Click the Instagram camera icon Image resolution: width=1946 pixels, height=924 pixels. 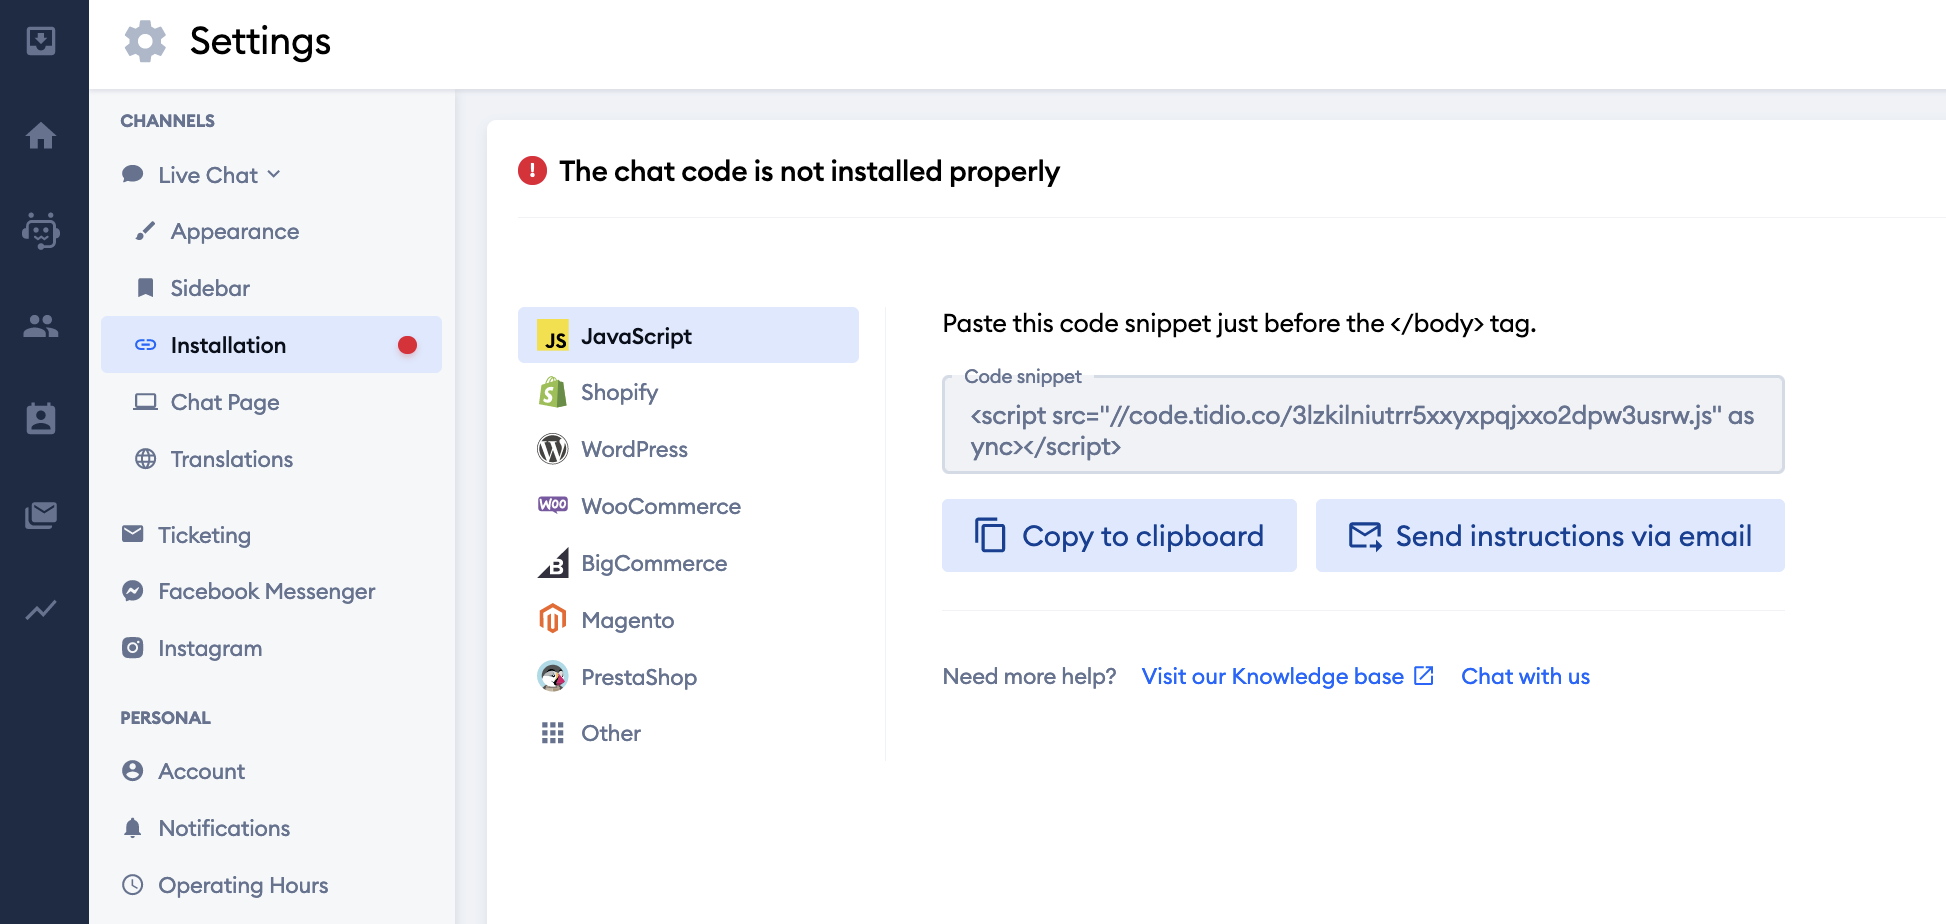[132, 648]
